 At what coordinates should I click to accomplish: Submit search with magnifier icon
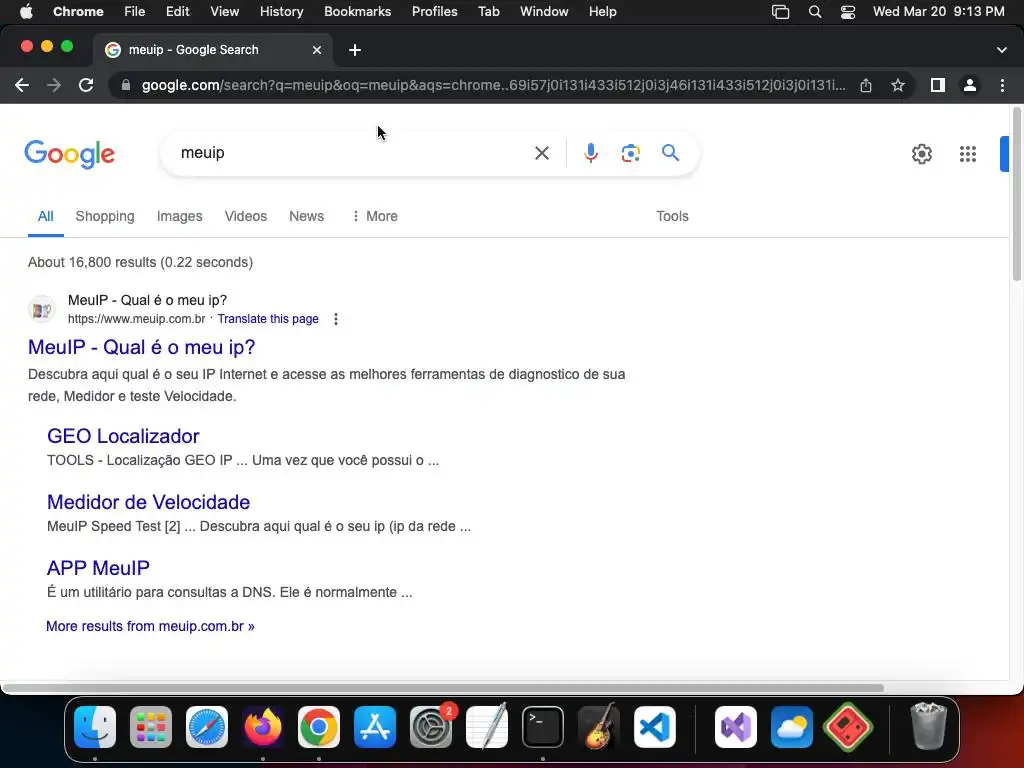tap(670, 153)
